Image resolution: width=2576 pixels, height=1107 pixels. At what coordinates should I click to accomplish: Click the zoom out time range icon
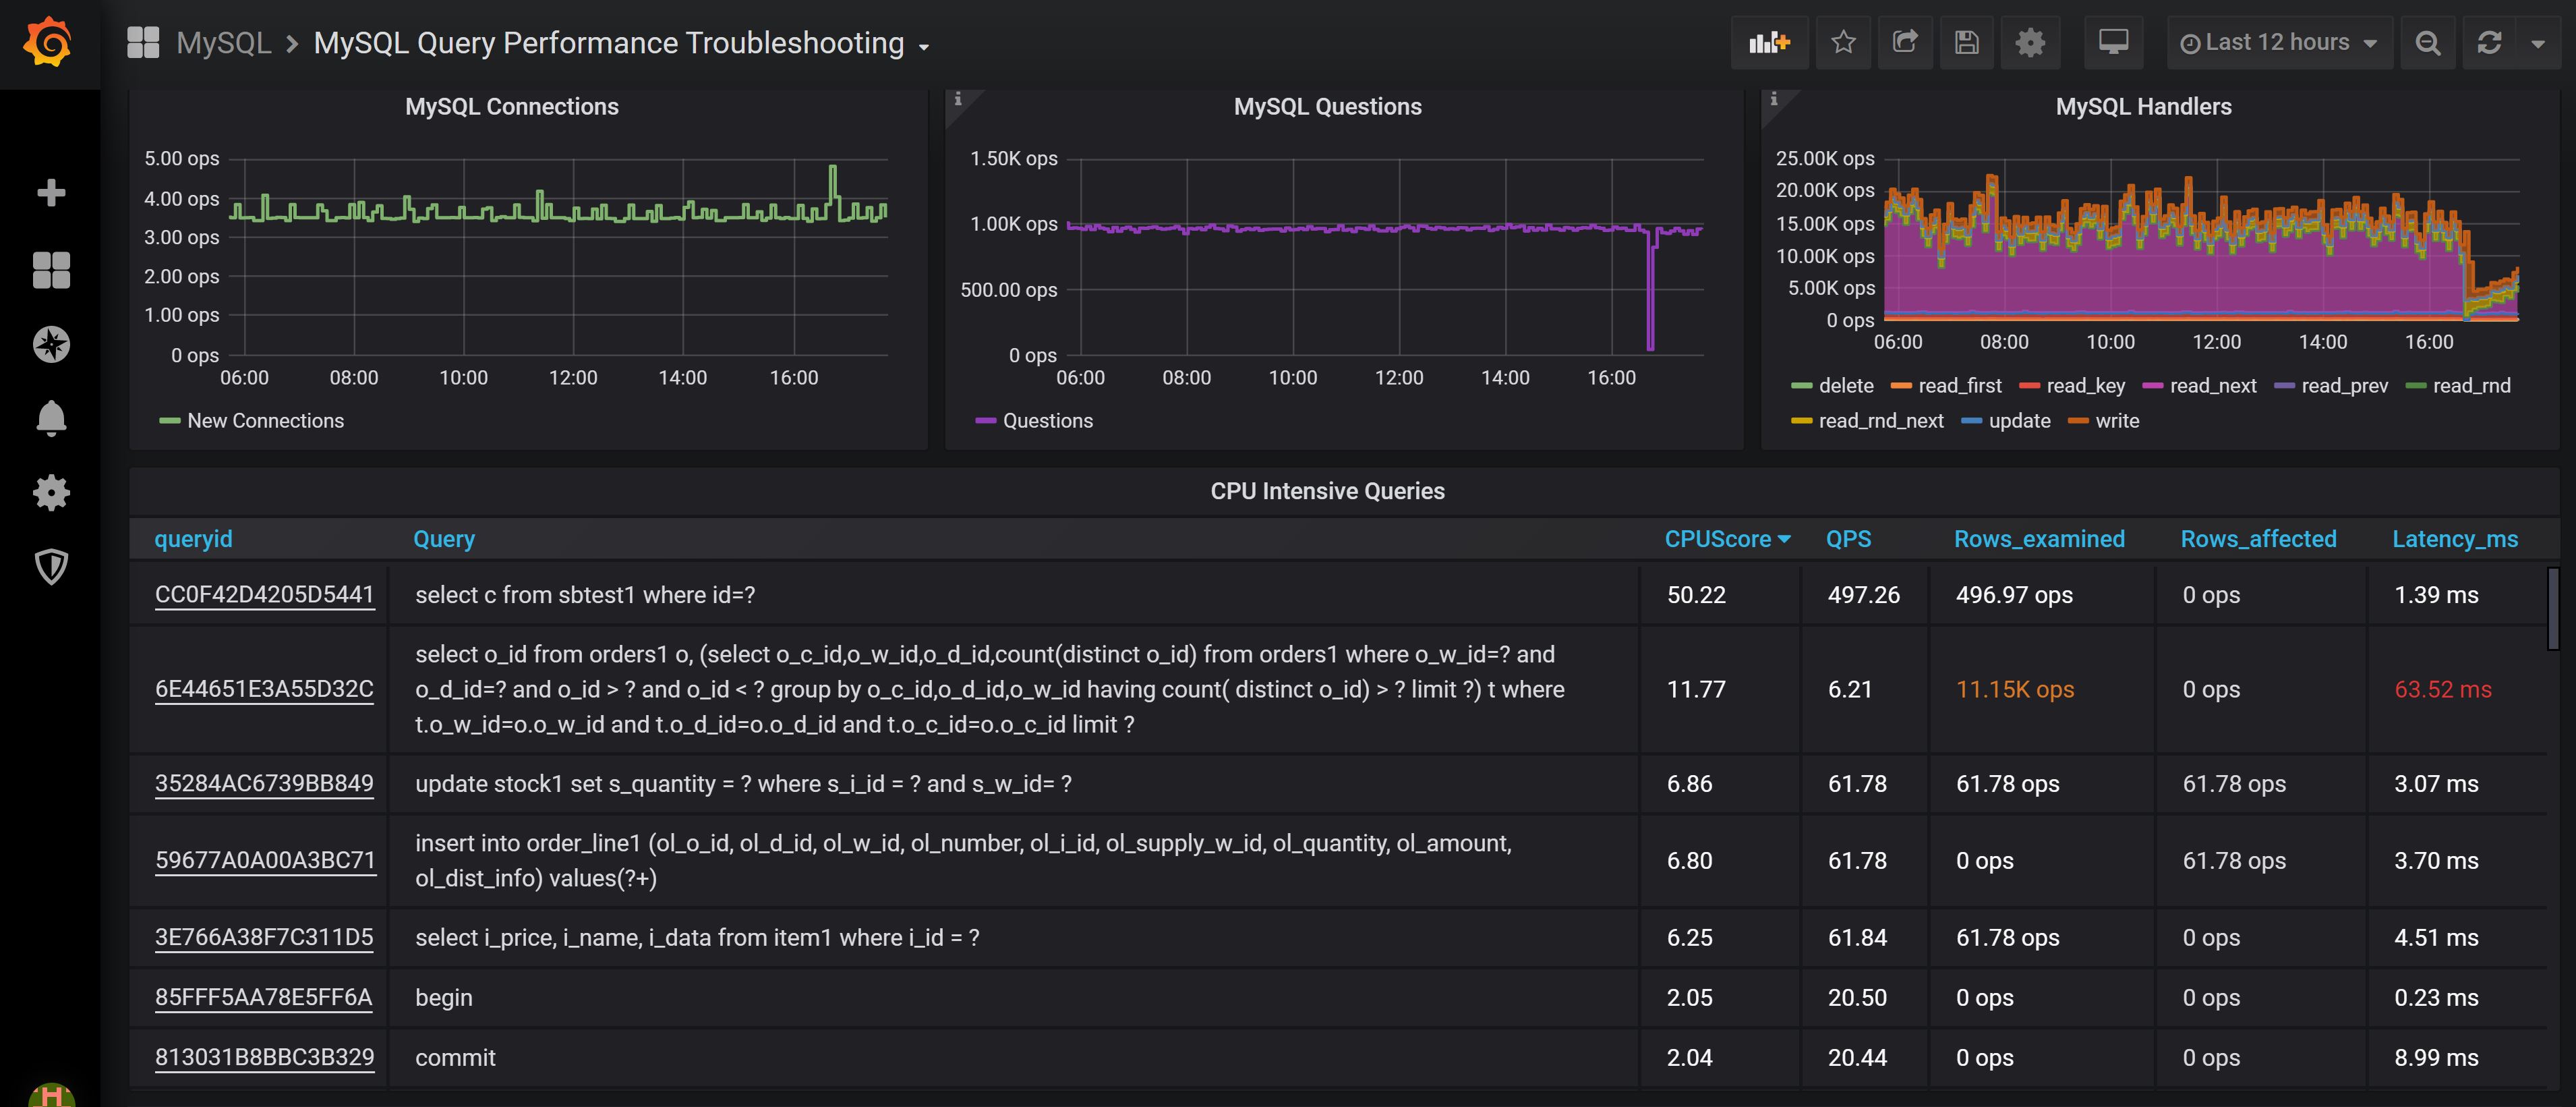pos(2427,43)
